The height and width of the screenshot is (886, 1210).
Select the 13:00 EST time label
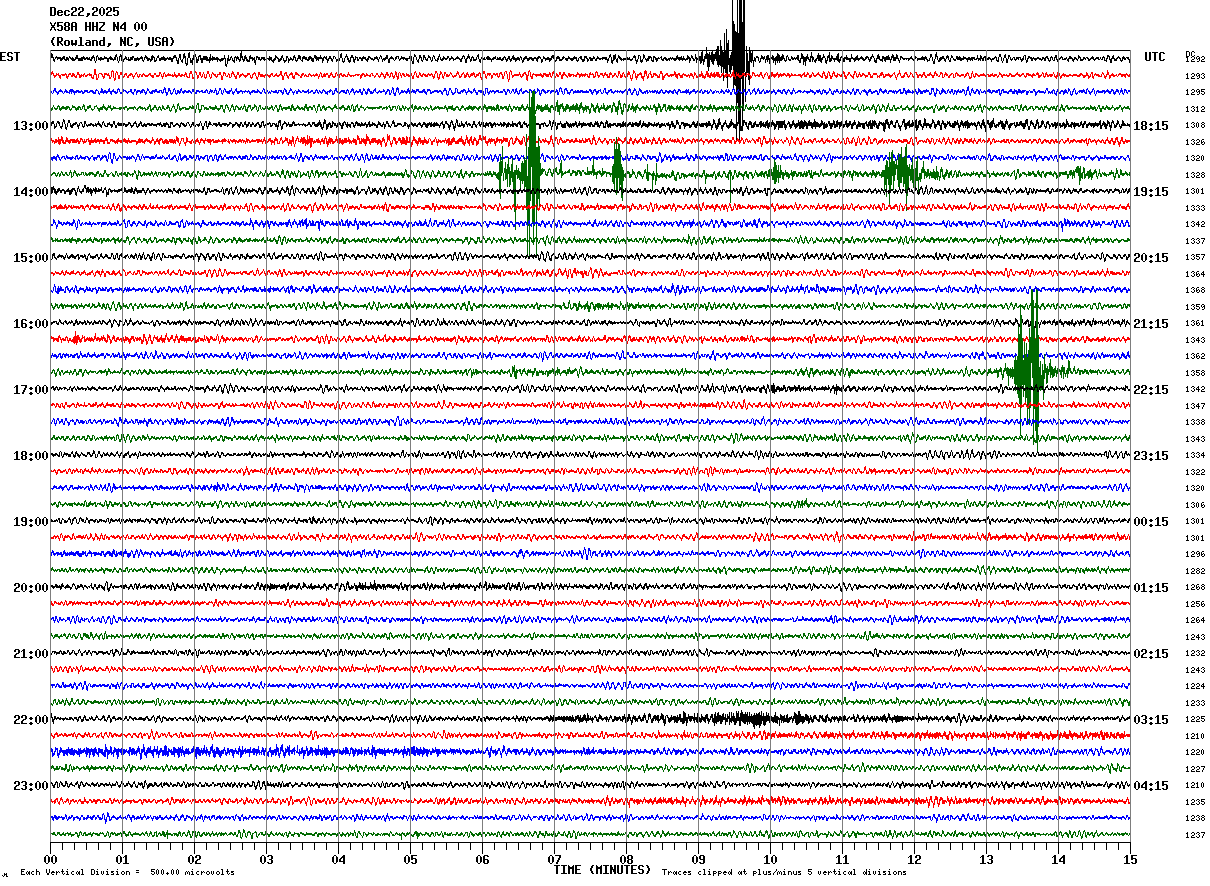coord(30,126)
